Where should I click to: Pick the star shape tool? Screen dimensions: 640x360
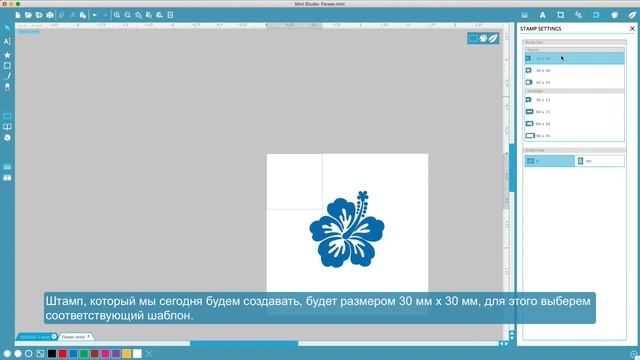7,55
